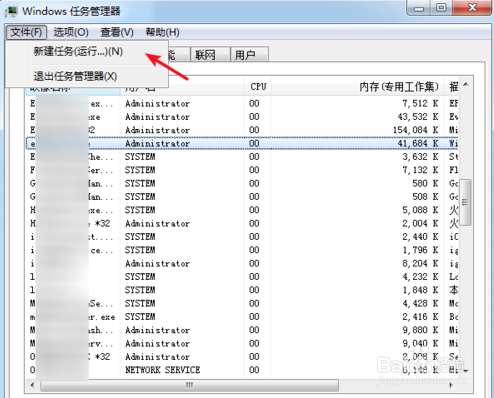494x398 pixels.
Task: Click SYSTEM in the 4,232 K row
Action: point(140,277)
